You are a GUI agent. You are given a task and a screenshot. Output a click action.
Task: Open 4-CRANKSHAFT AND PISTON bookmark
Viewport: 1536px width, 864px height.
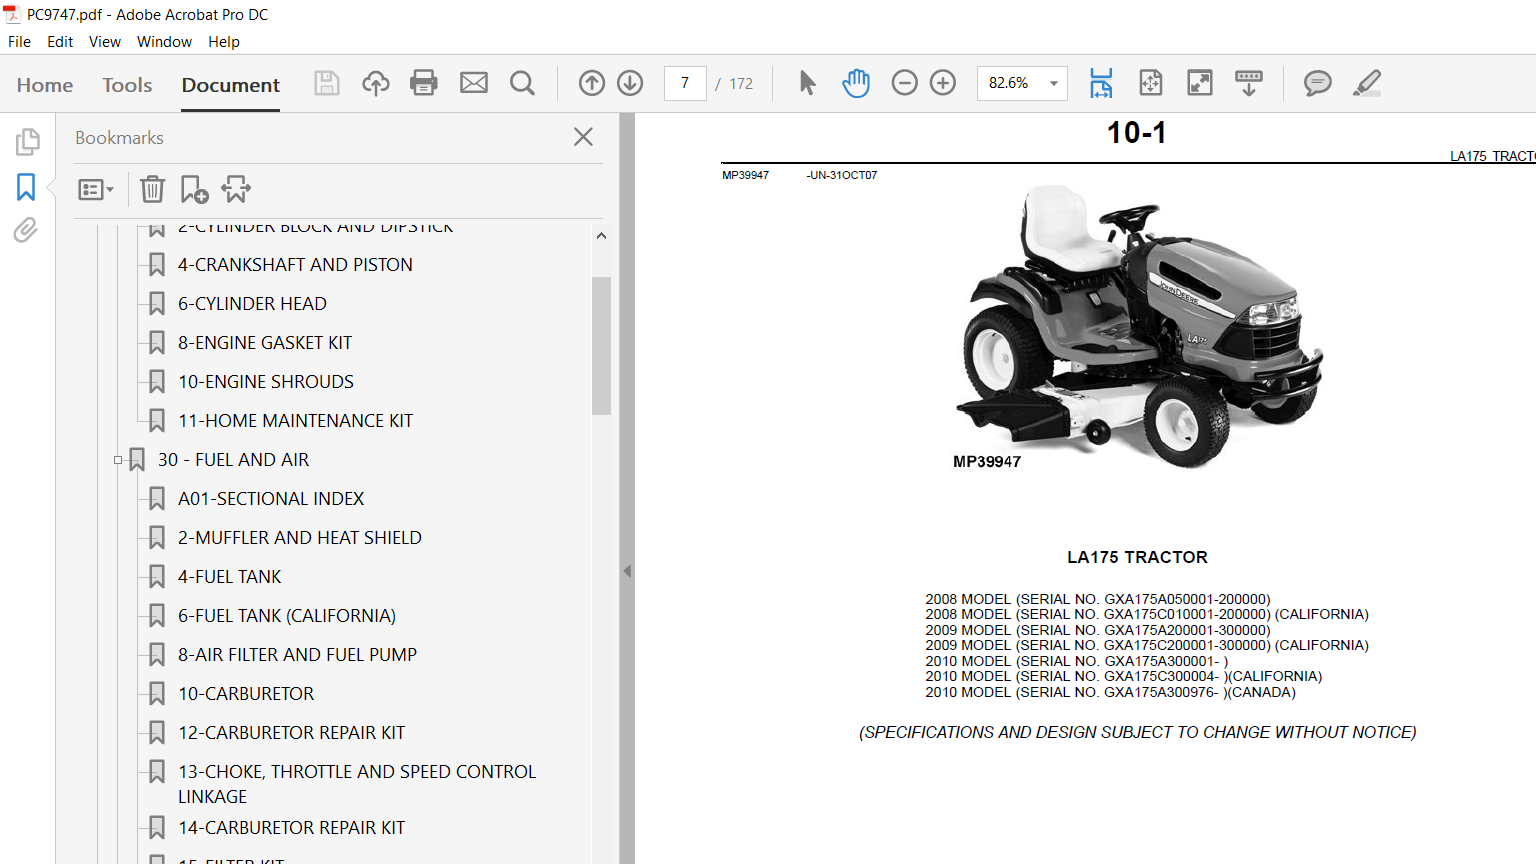click(x=295, y=265)
